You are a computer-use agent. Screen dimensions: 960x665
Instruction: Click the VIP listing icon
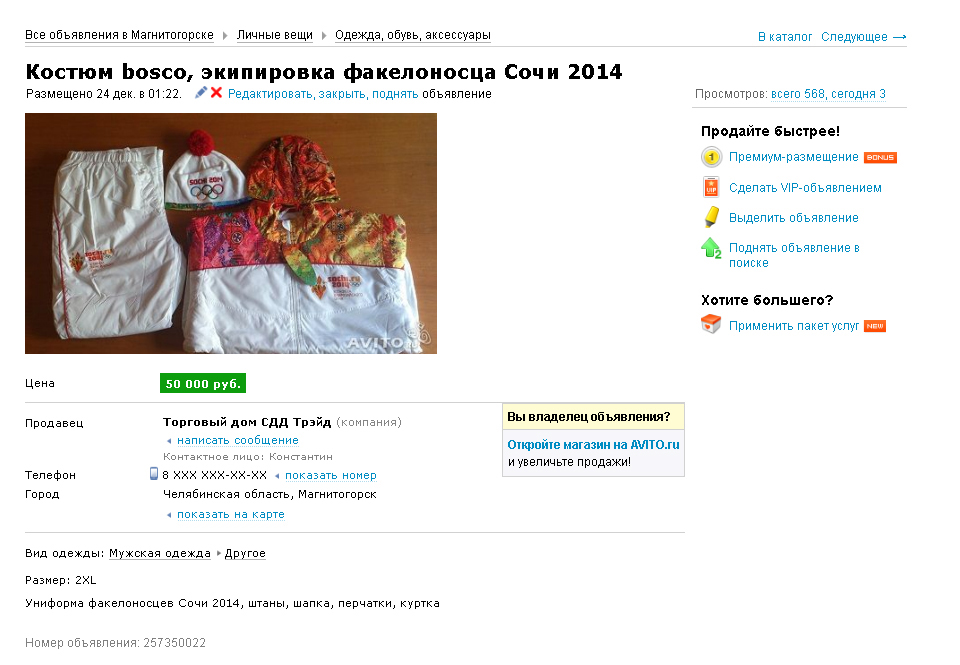pyautogui.click(x=711, y=187)
